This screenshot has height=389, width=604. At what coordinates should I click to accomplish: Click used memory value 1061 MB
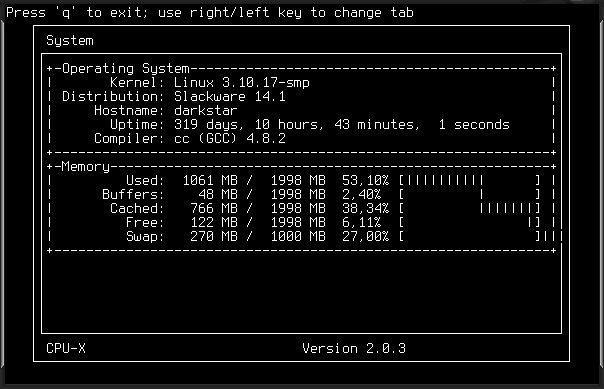(x=210, y=180)
